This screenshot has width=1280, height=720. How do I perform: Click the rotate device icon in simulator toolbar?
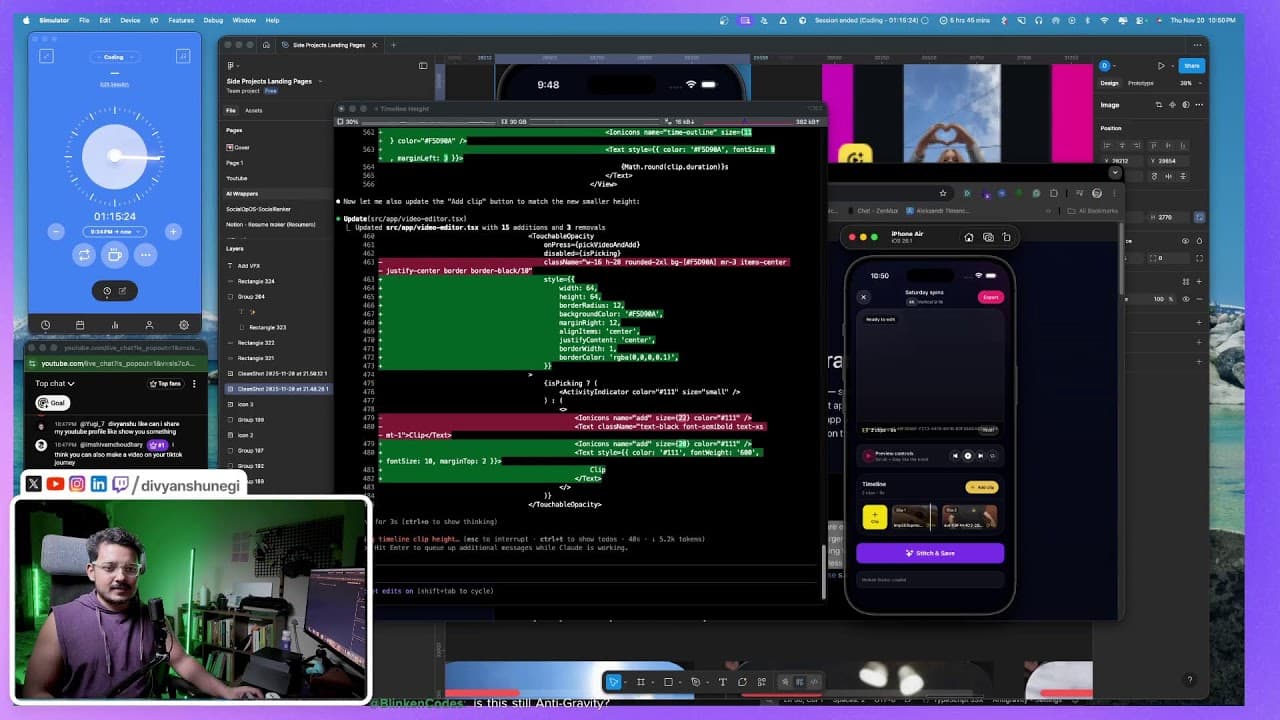point(1007,238)
